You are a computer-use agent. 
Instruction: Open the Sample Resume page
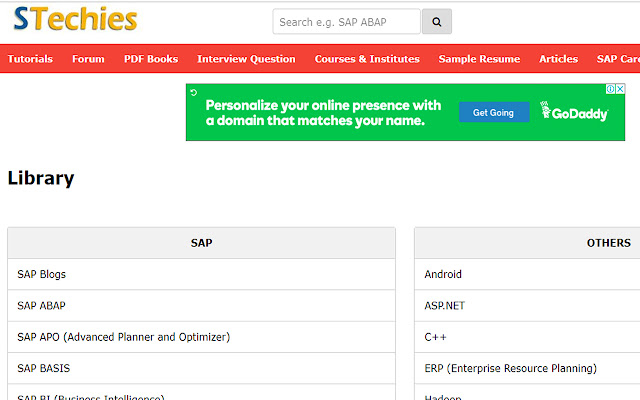479,59
